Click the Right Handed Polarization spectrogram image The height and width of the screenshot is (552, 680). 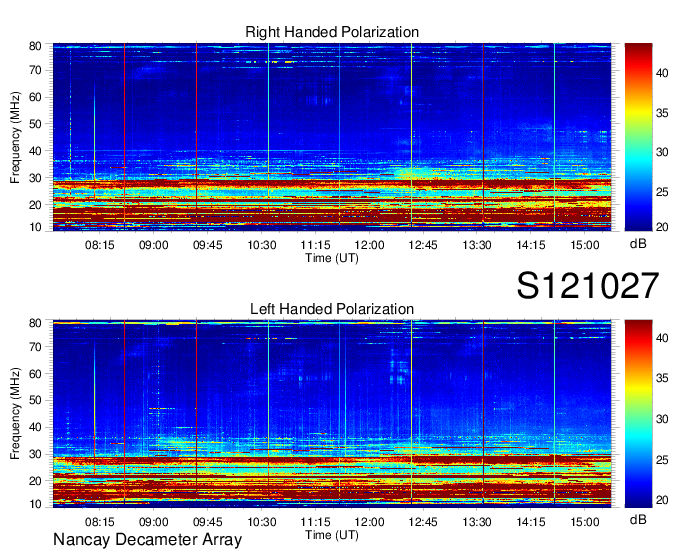[332, 137]
